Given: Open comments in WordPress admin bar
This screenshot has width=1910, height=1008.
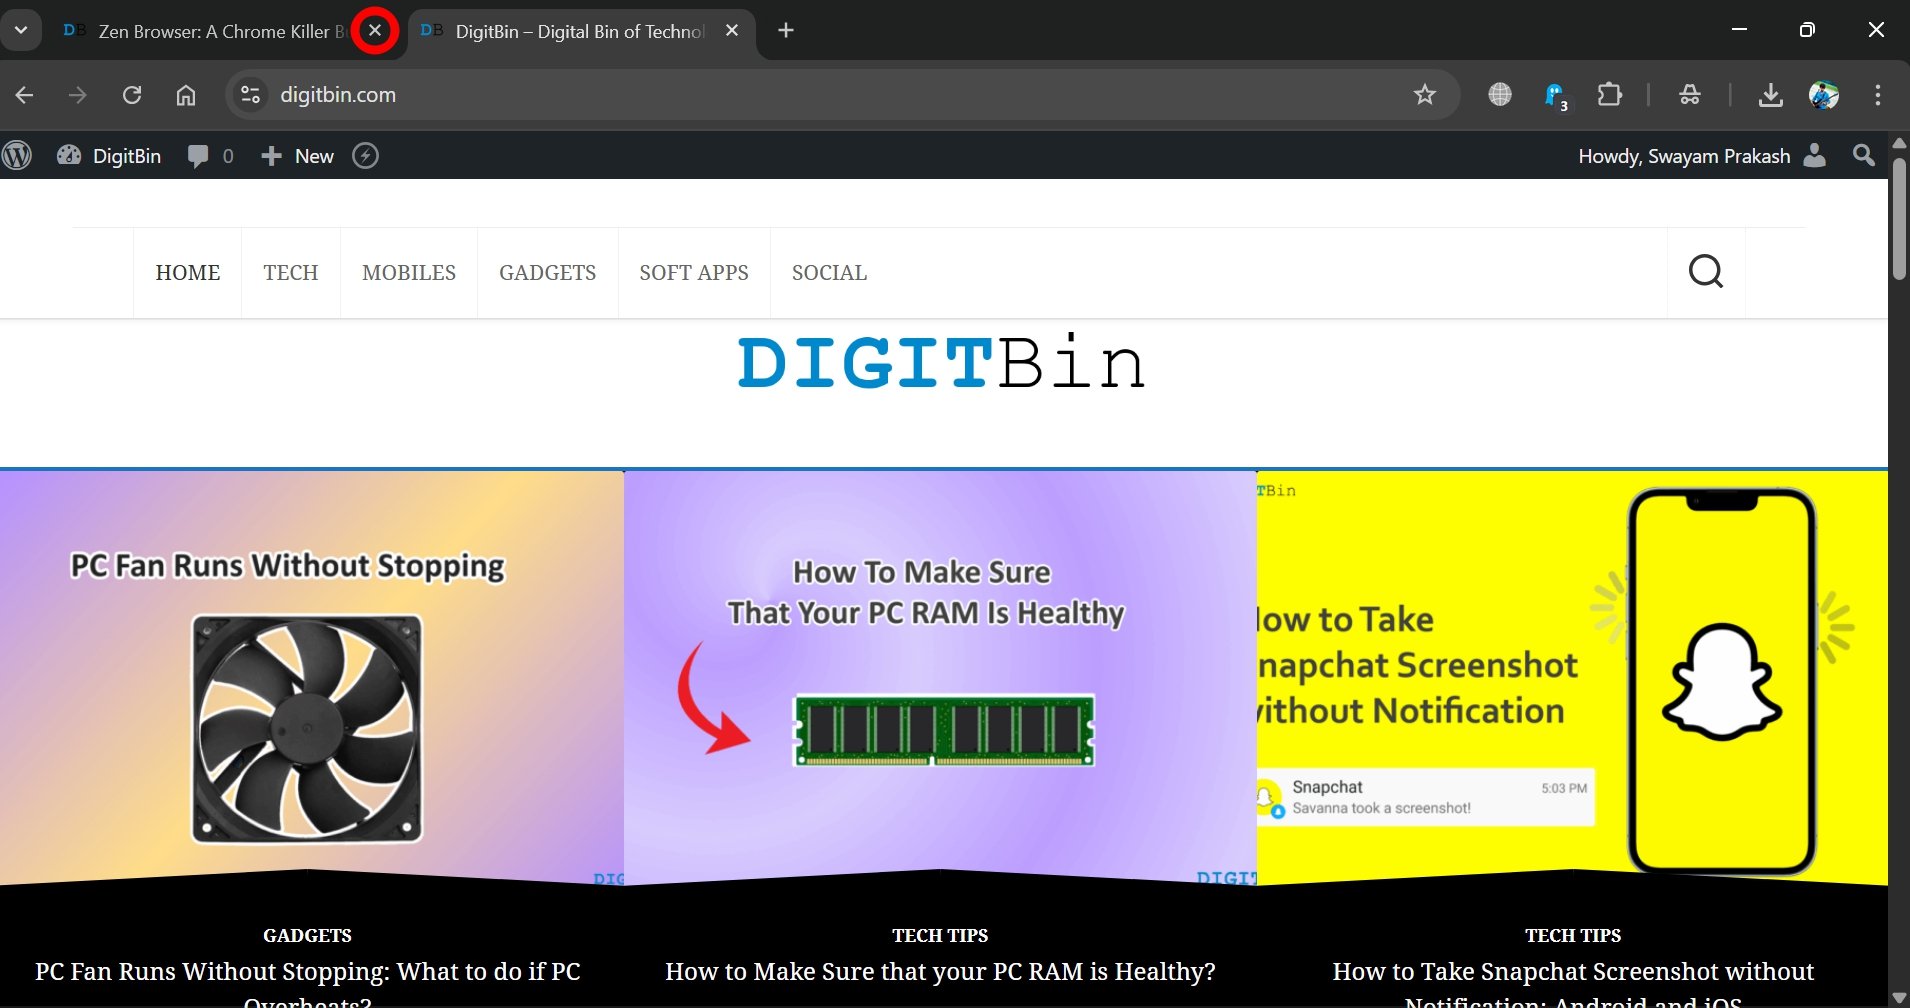Looking at the screenshot, I should tap(211, 156).
